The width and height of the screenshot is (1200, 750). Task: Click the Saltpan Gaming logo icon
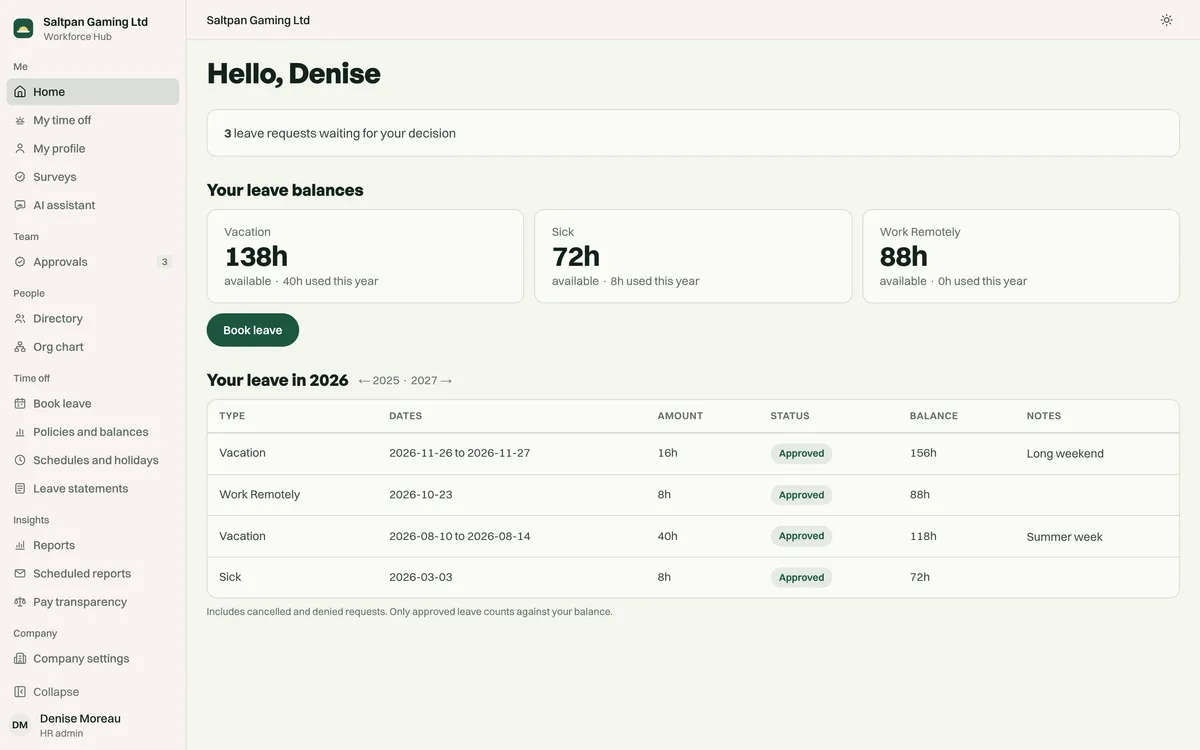click(x=23, y=28)
